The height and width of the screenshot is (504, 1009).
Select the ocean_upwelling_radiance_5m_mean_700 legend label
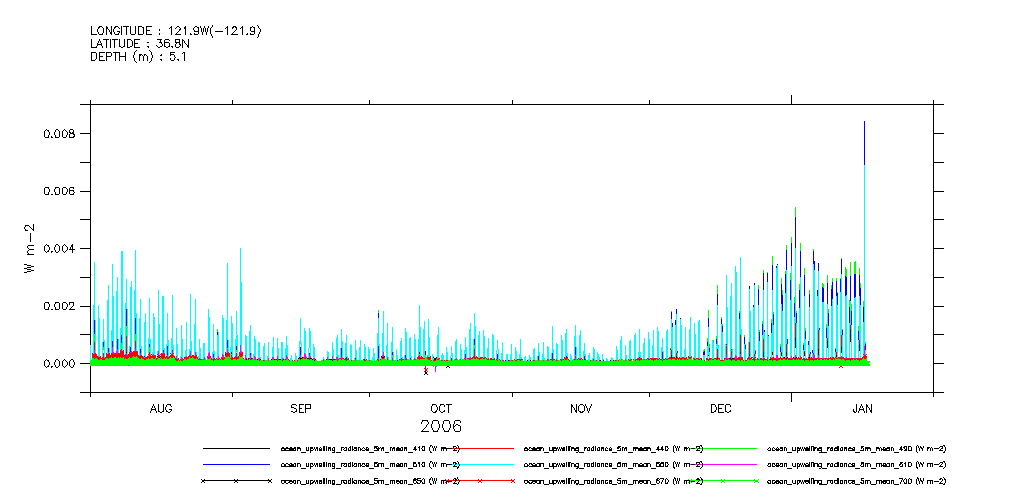coord(856,482)
